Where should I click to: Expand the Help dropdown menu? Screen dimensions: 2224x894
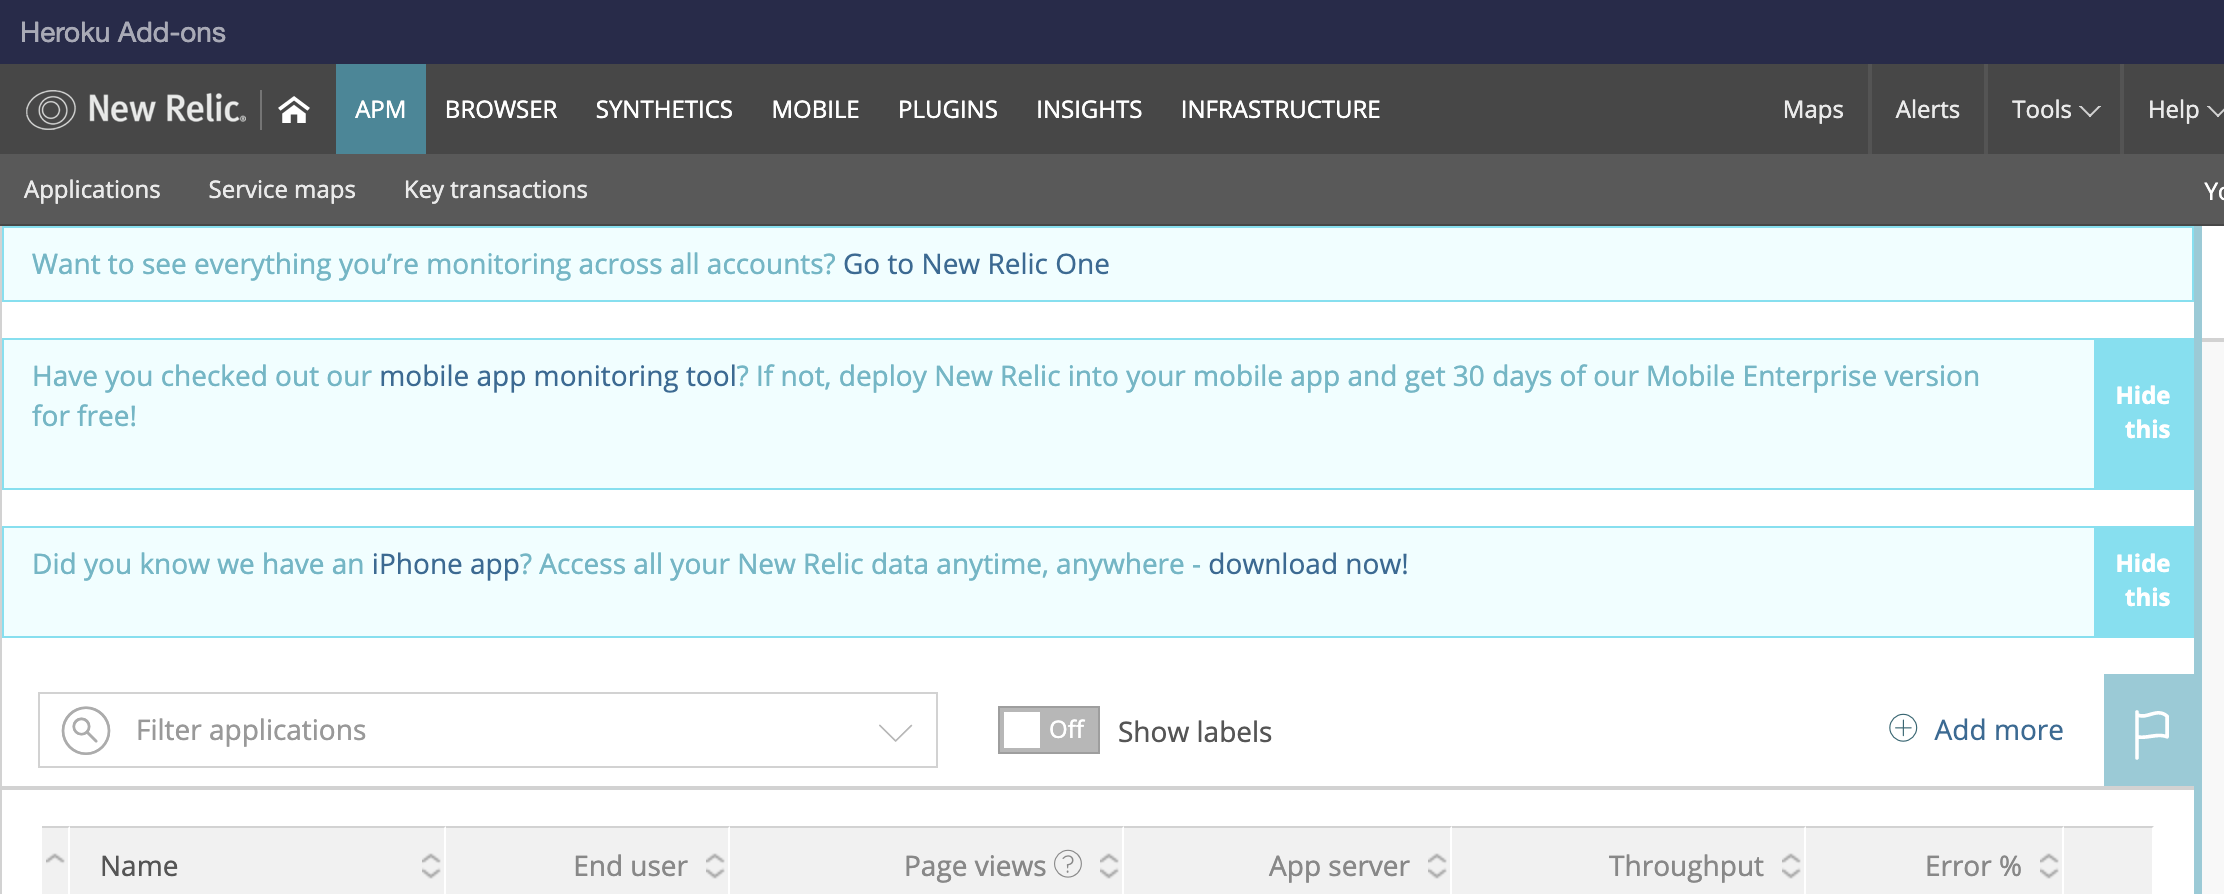2185,109
